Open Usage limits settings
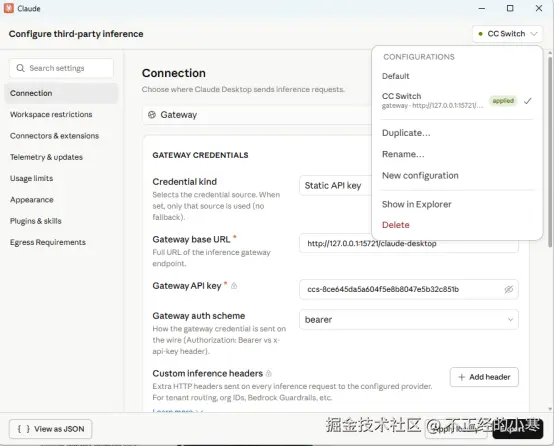This screenshot has width=554, height=447. coord(31,178)
